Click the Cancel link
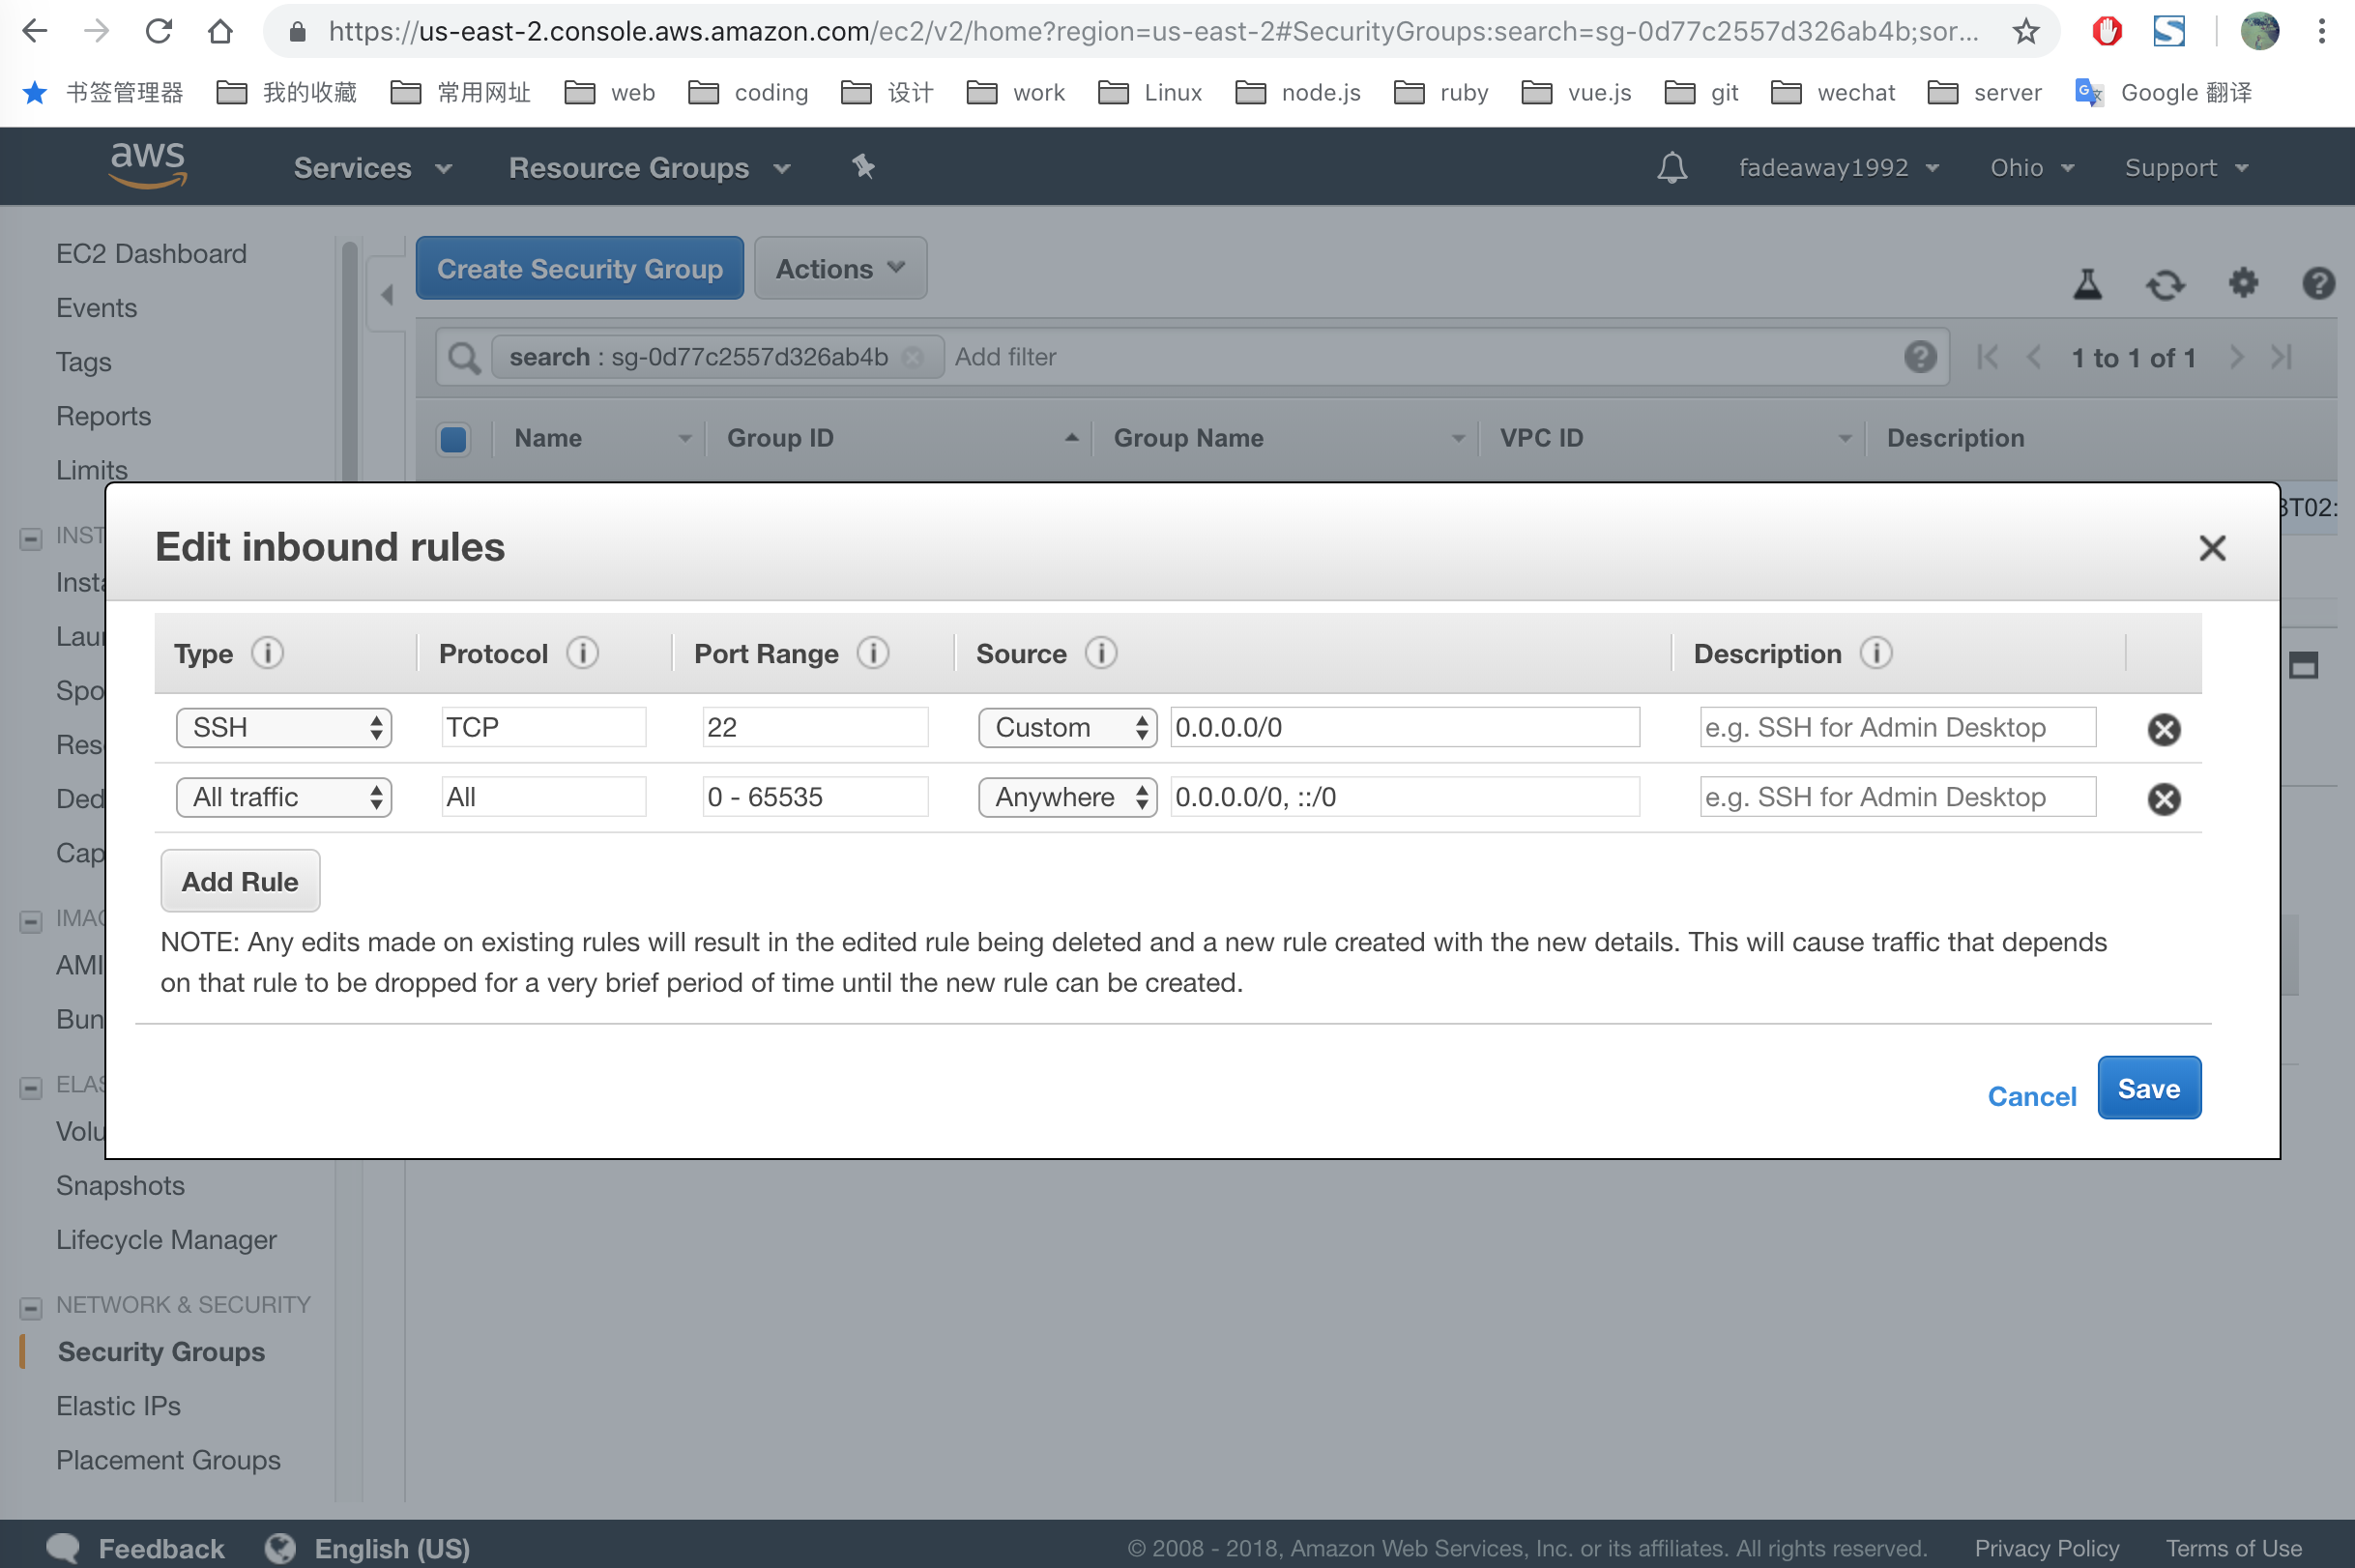This screenshot has height=1568, width=2355. tap(2031, 1096)
